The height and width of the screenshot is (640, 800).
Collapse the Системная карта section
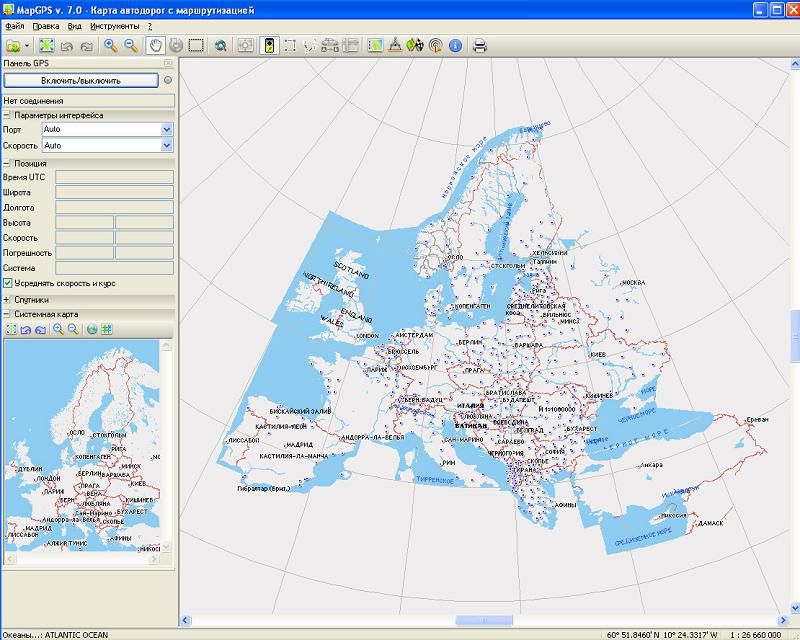[x=7, y=314]
